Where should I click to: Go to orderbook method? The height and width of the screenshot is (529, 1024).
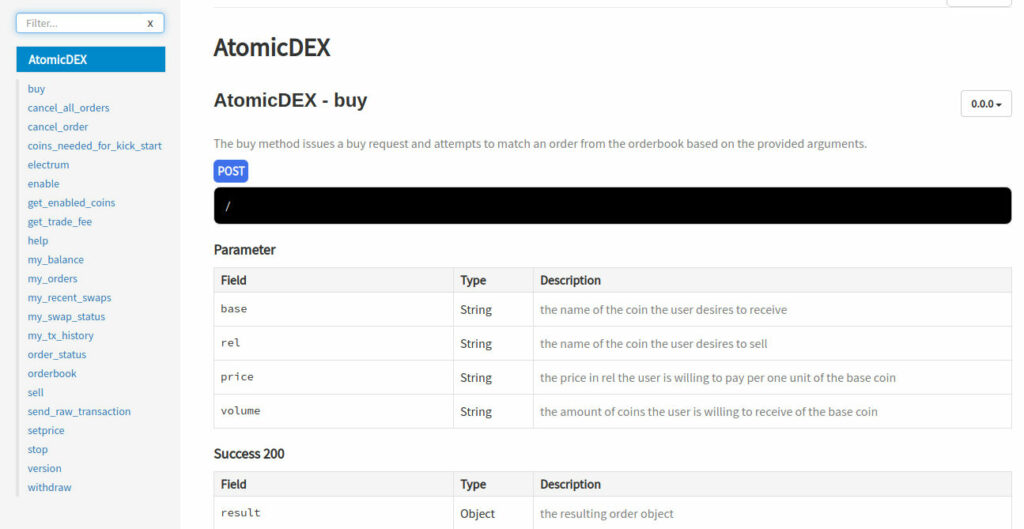pos(52,373)
